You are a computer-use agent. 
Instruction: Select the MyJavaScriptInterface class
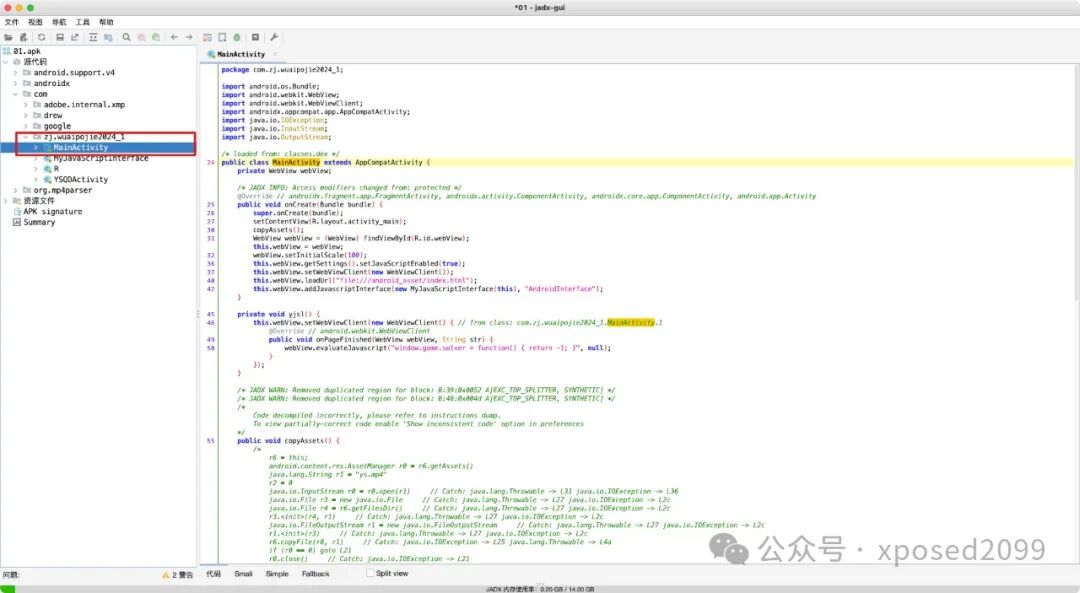[101, 158]
